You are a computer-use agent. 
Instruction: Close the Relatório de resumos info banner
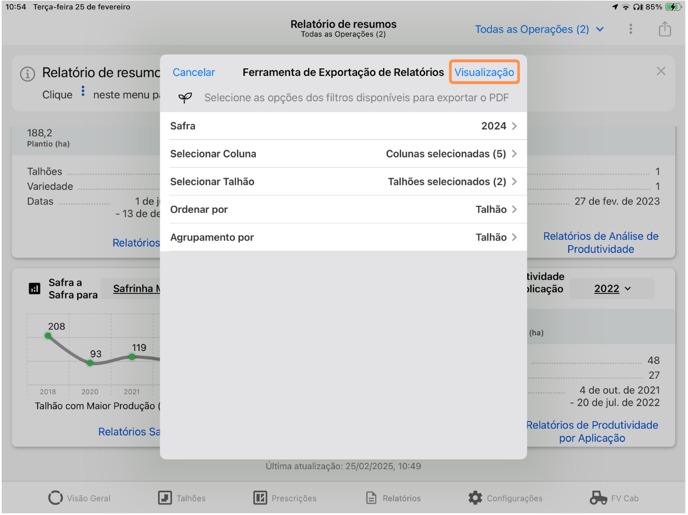click(x=660, y=72)
